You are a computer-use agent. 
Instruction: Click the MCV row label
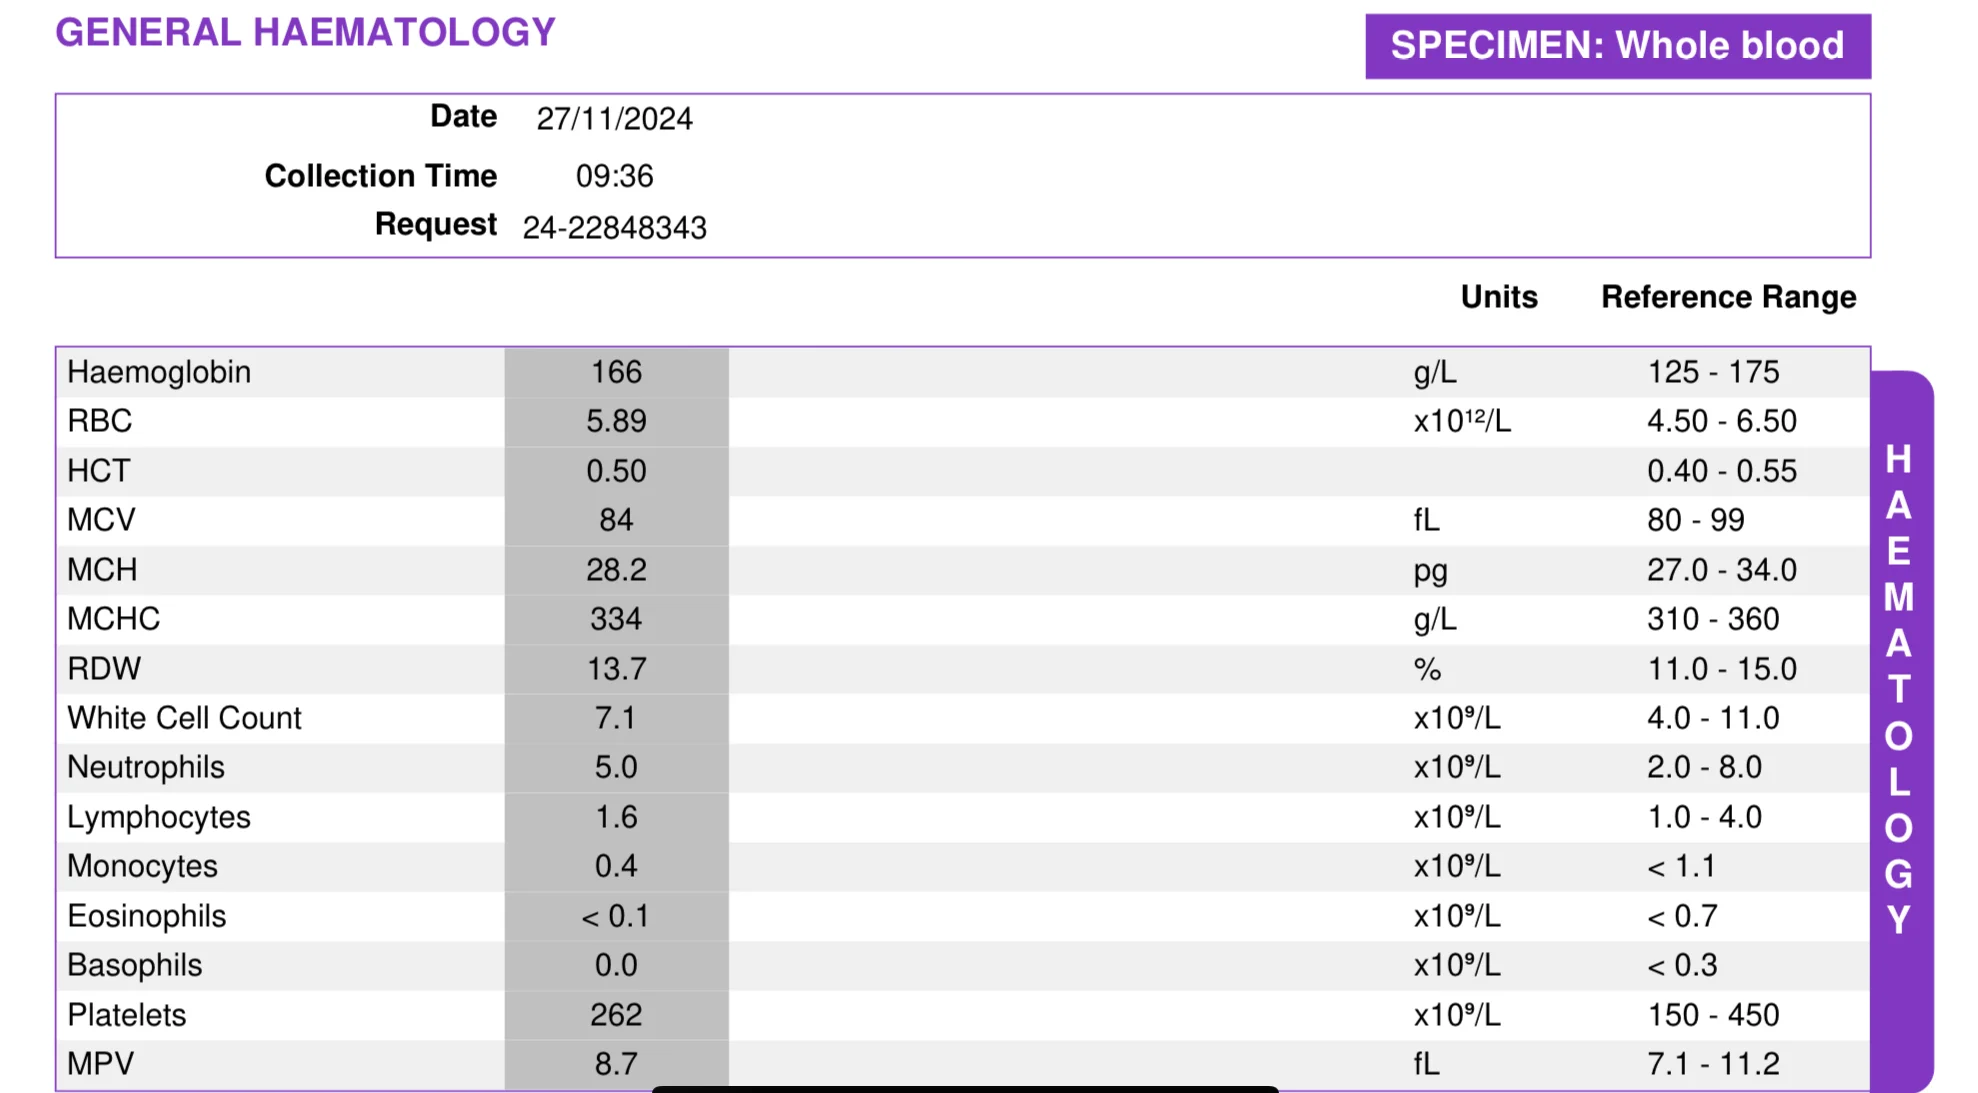point(101,520)
